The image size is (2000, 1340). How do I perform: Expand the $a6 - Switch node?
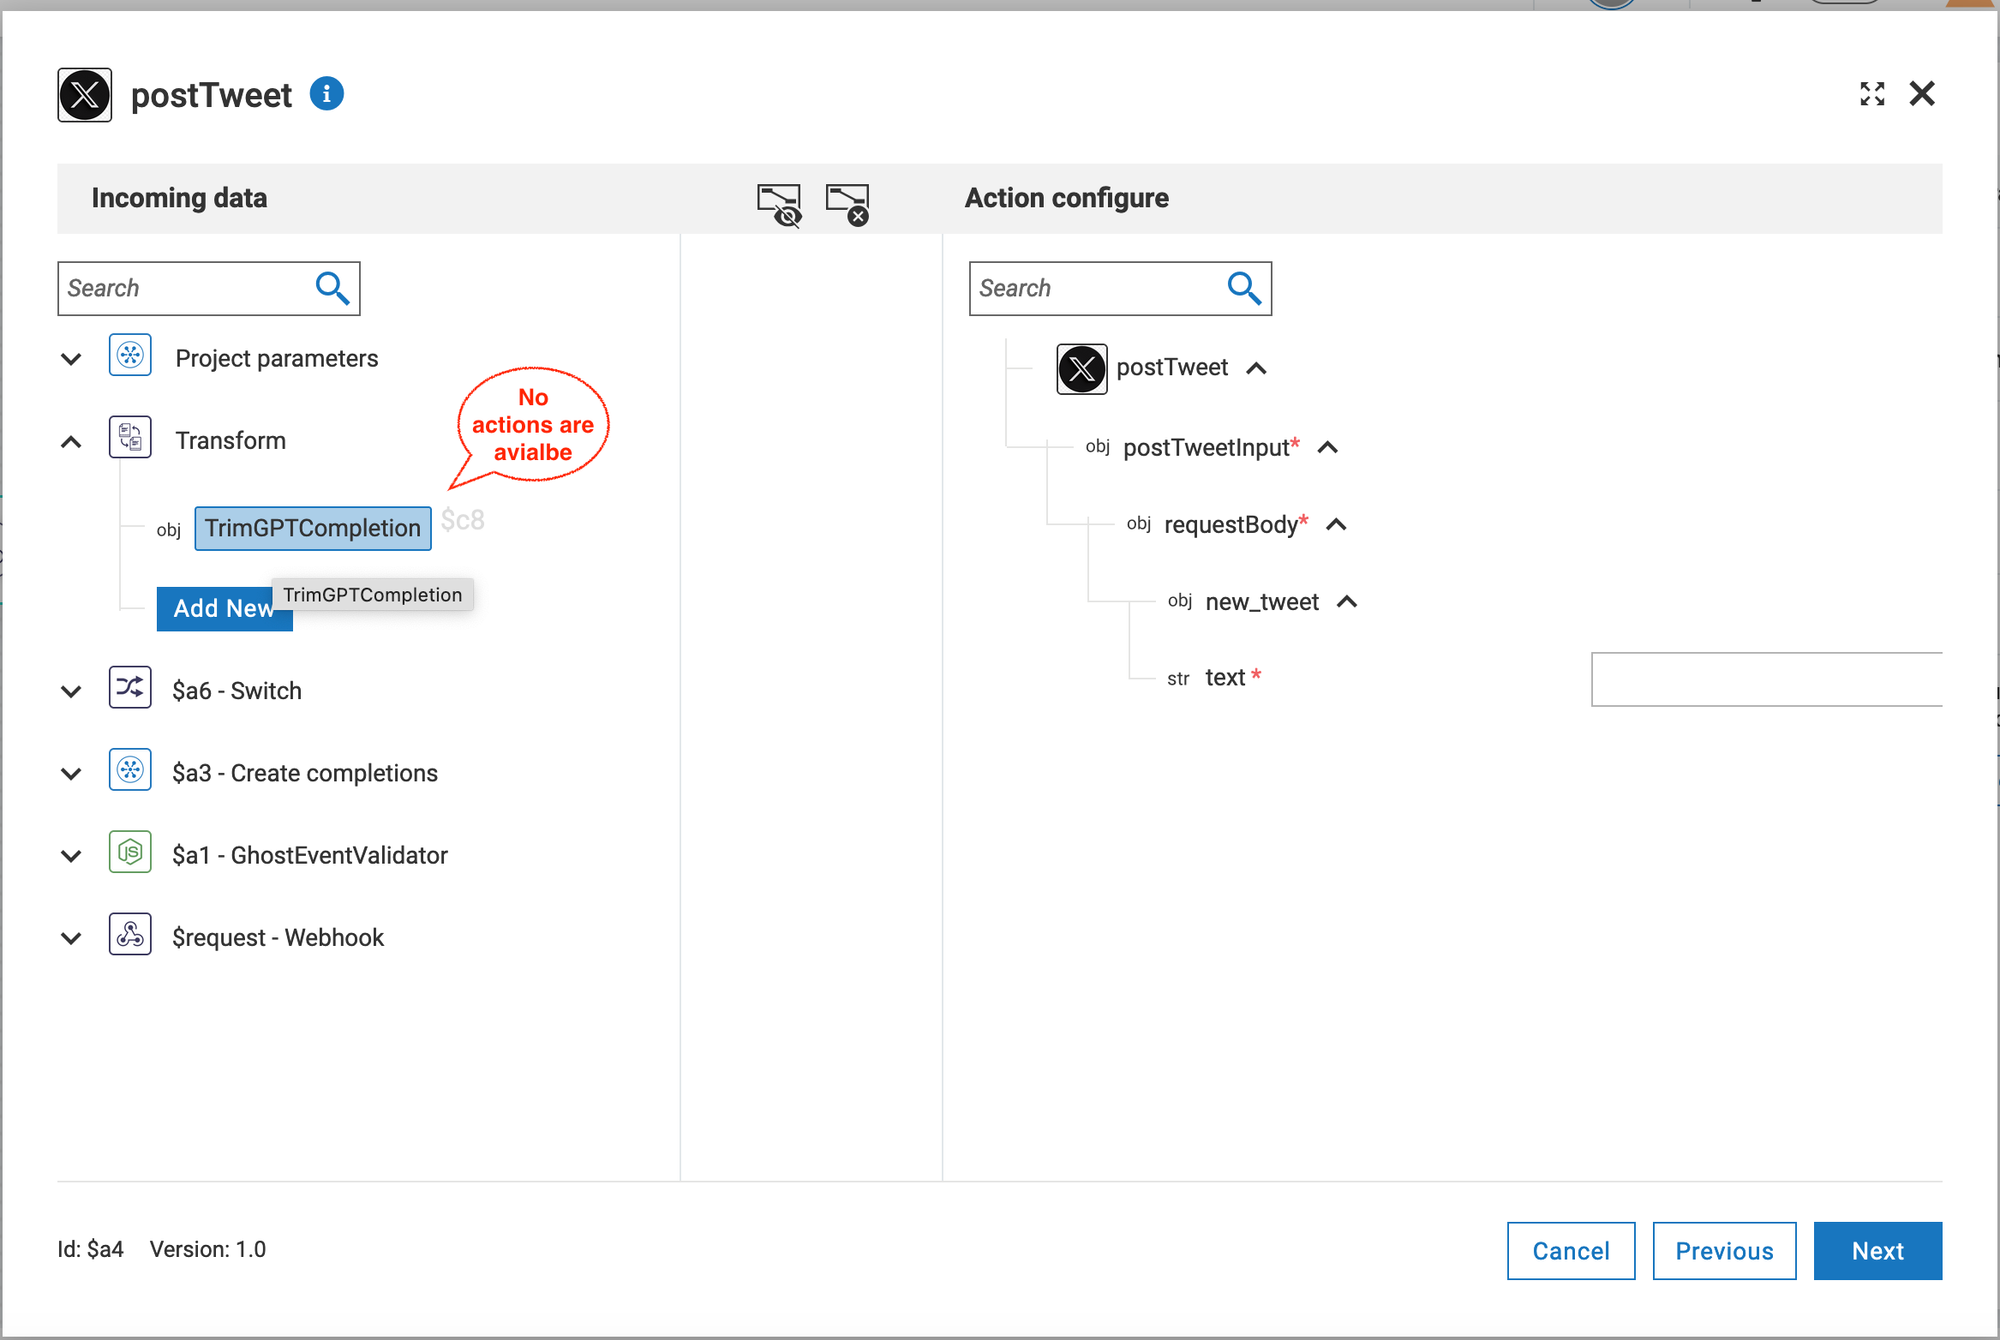coord(71,691)
